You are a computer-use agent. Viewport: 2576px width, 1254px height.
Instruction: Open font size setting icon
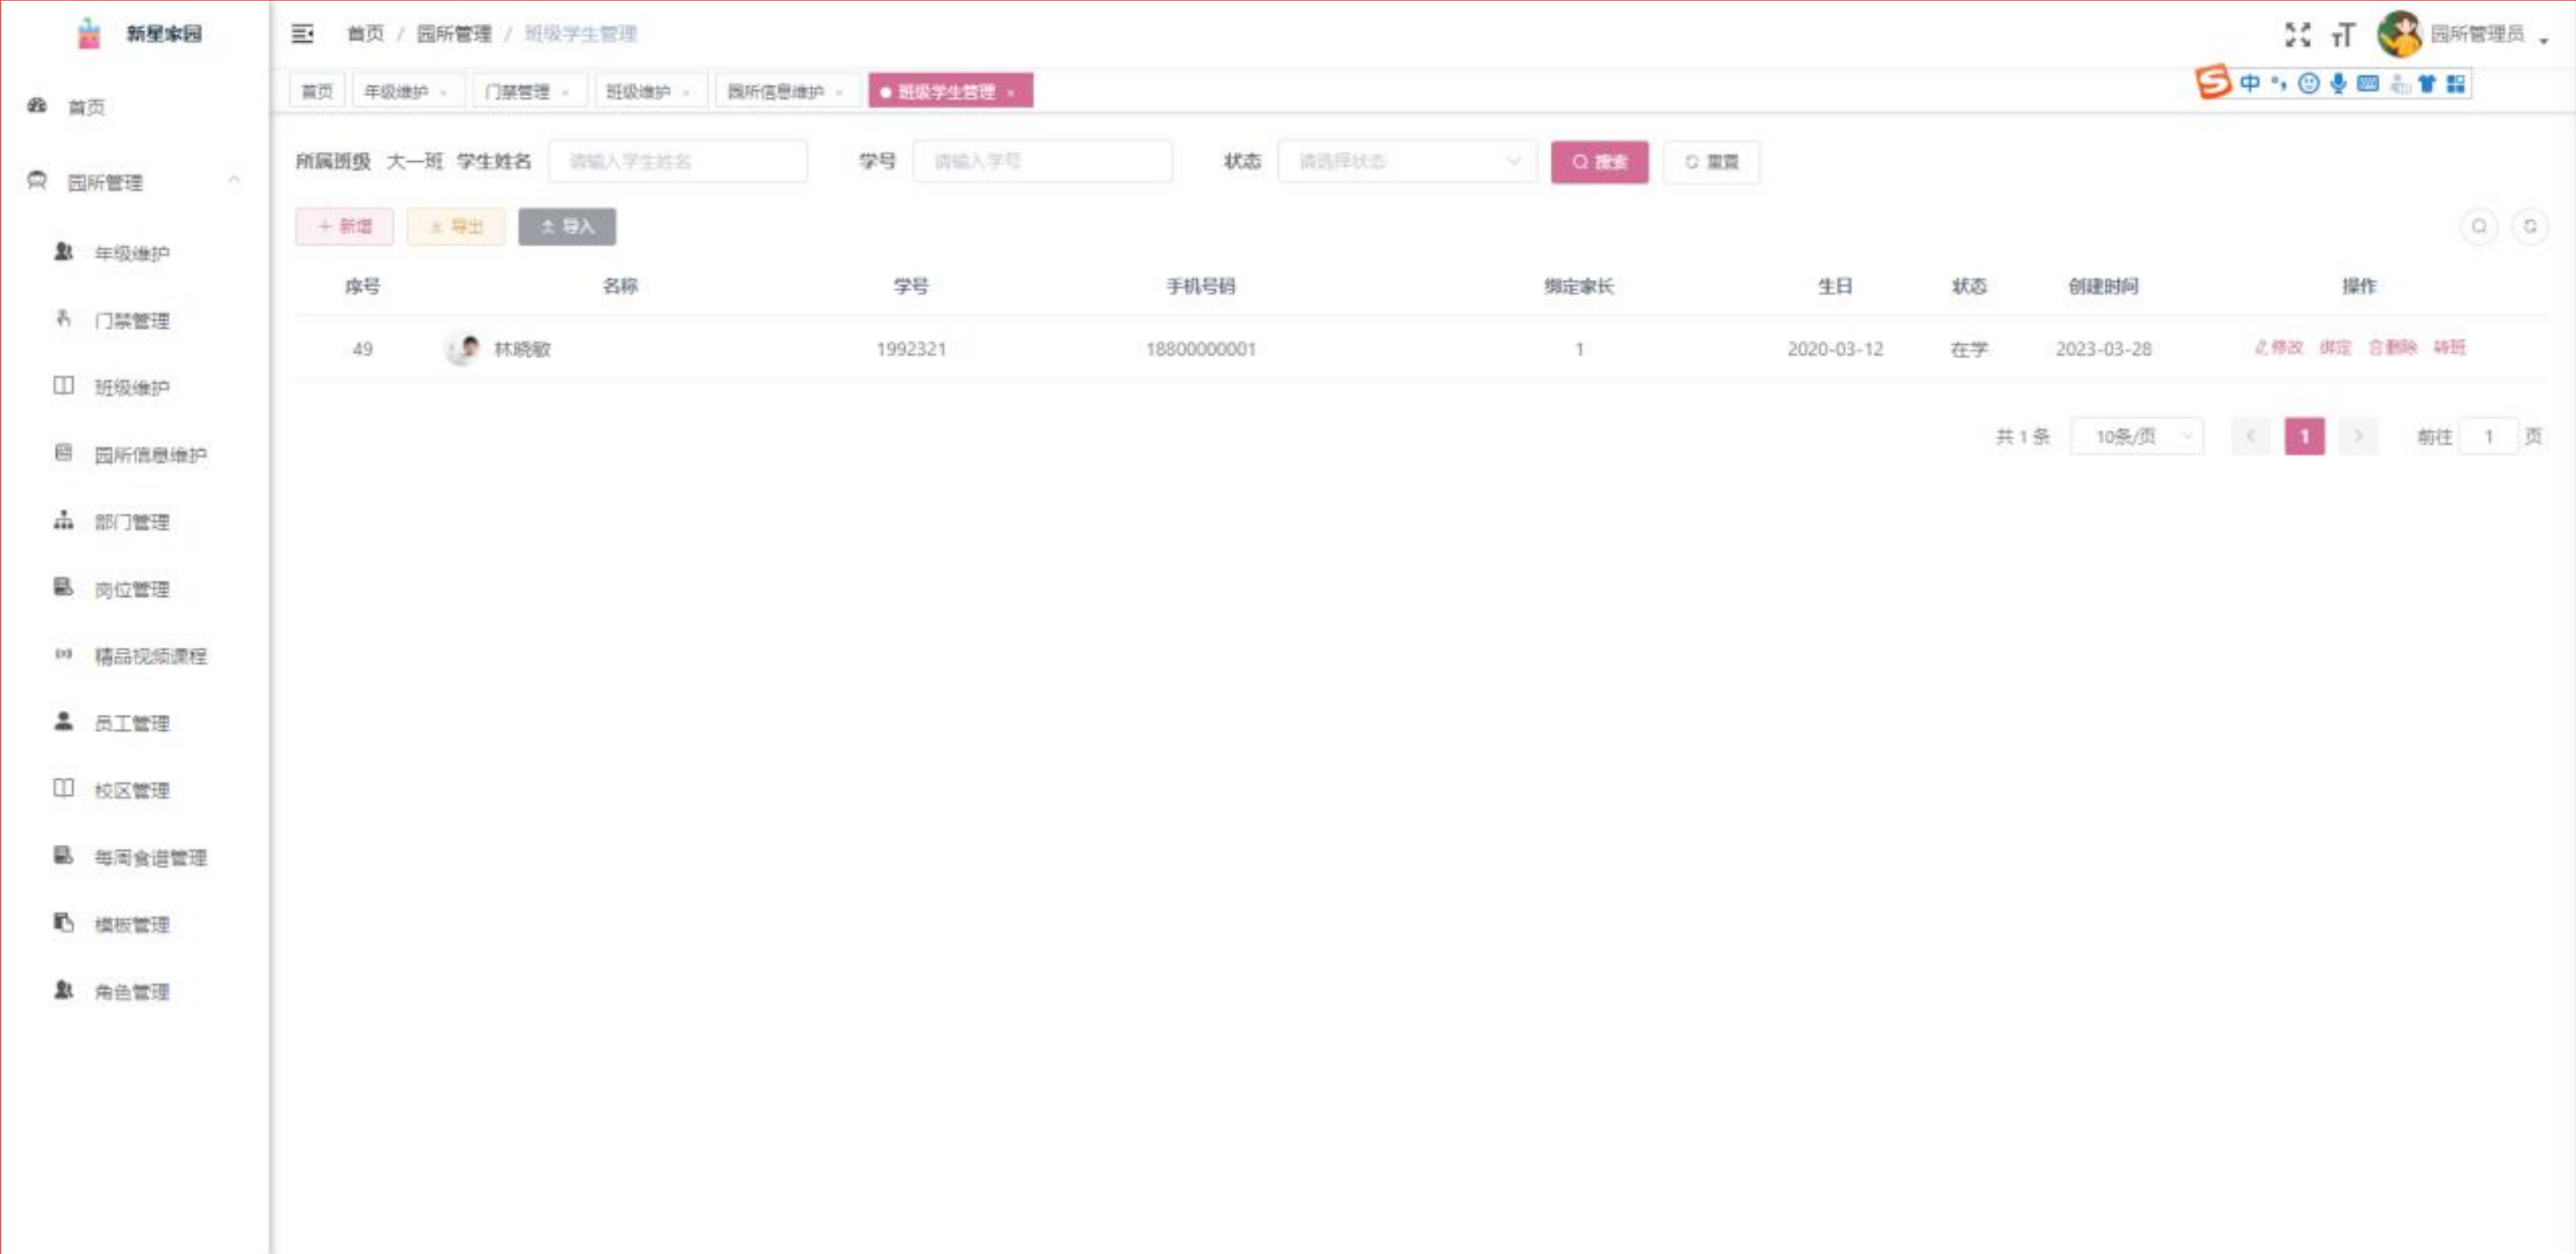pyautogui.click(x=2343, y=35)
